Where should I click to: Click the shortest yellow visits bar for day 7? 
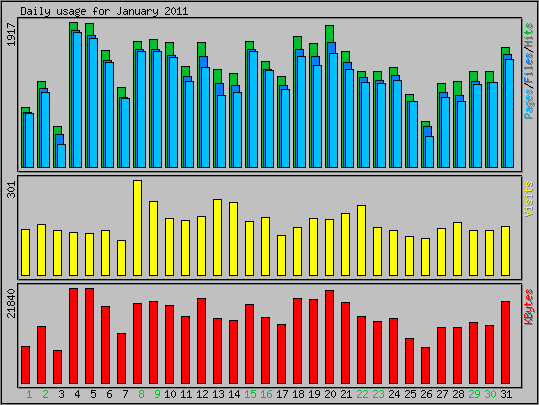(x=121, y=258)
